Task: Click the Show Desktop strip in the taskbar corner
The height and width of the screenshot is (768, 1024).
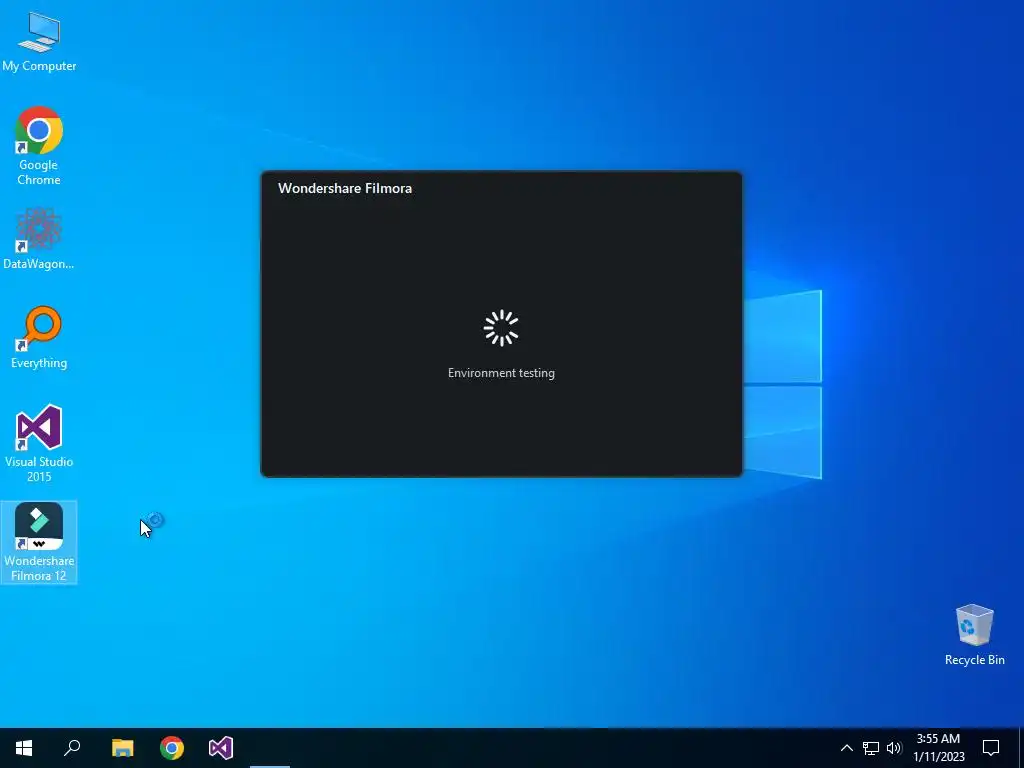Action: coord(1021,748)
